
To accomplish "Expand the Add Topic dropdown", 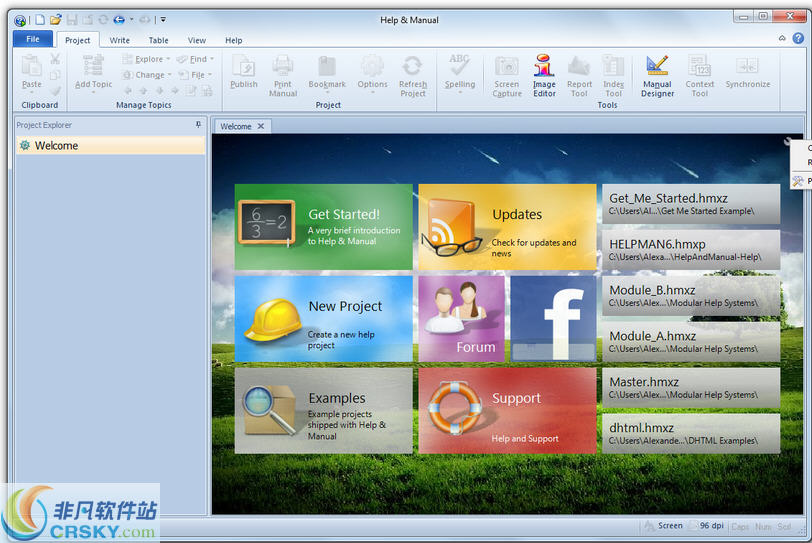I will (93, 93).
